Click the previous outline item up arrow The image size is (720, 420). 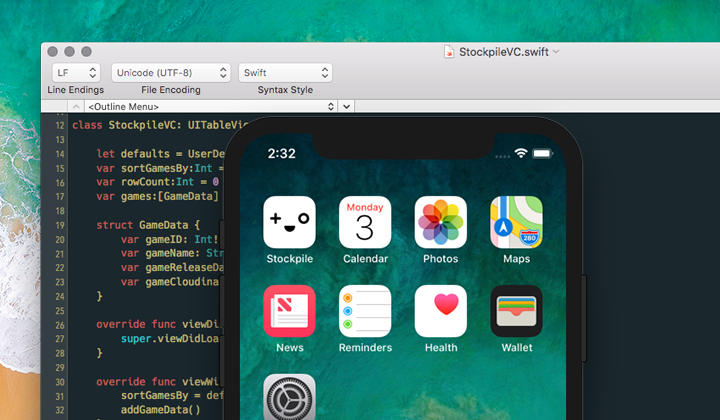pos(74,106)
